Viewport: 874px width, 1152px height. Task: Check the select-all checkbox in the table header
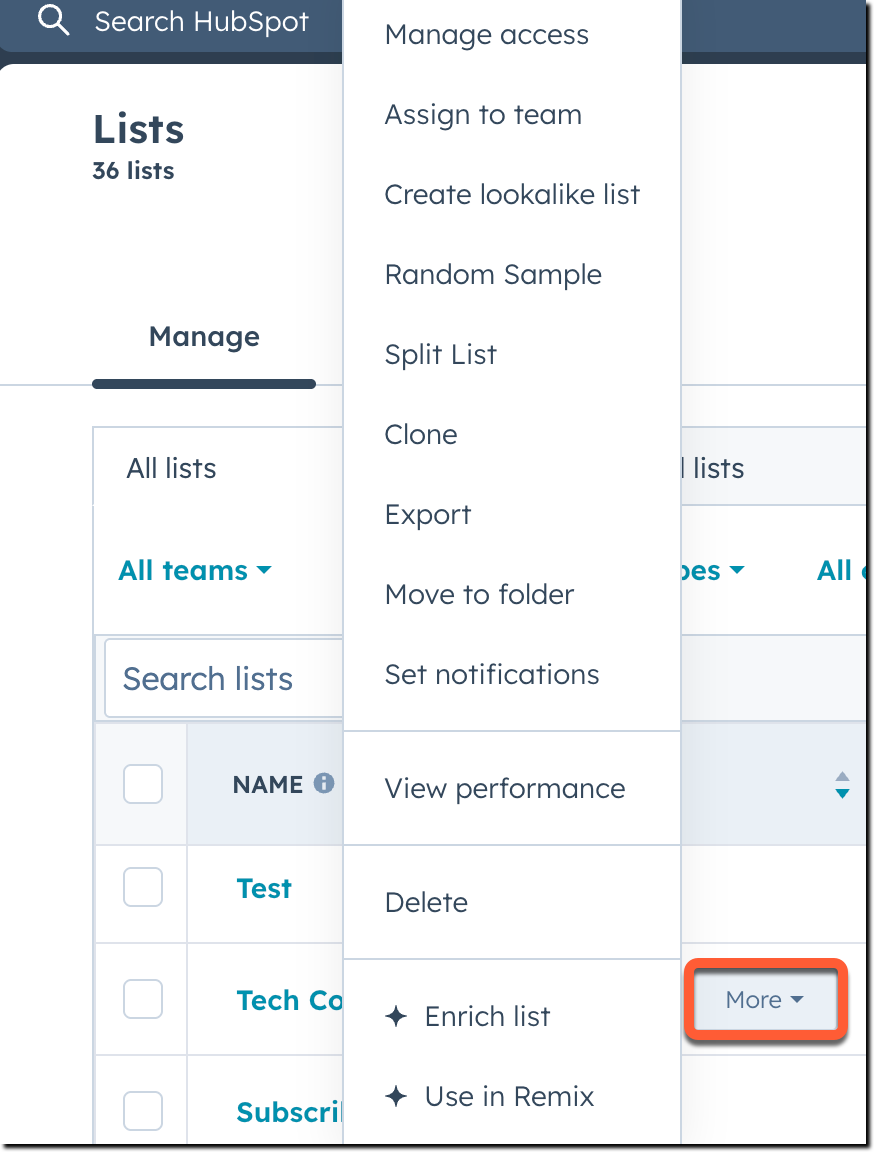pyautogui.click(x=142, y=784)
